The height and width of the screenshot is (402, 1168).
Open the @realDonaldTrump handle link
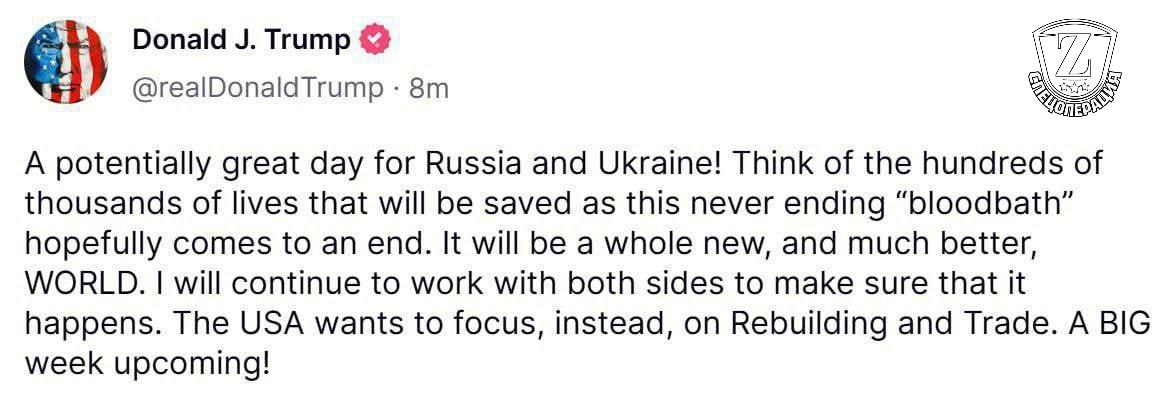pyautogui.click(x=258, y=88)
